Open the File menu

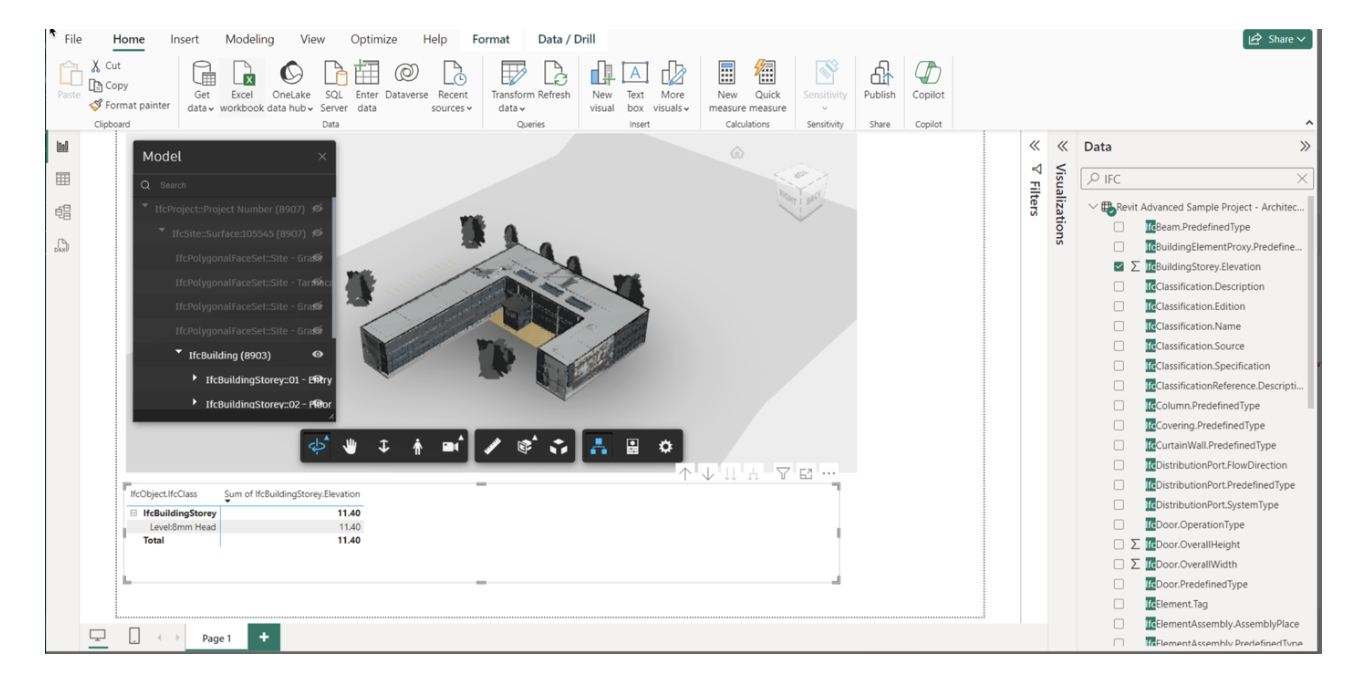[73, 39]
